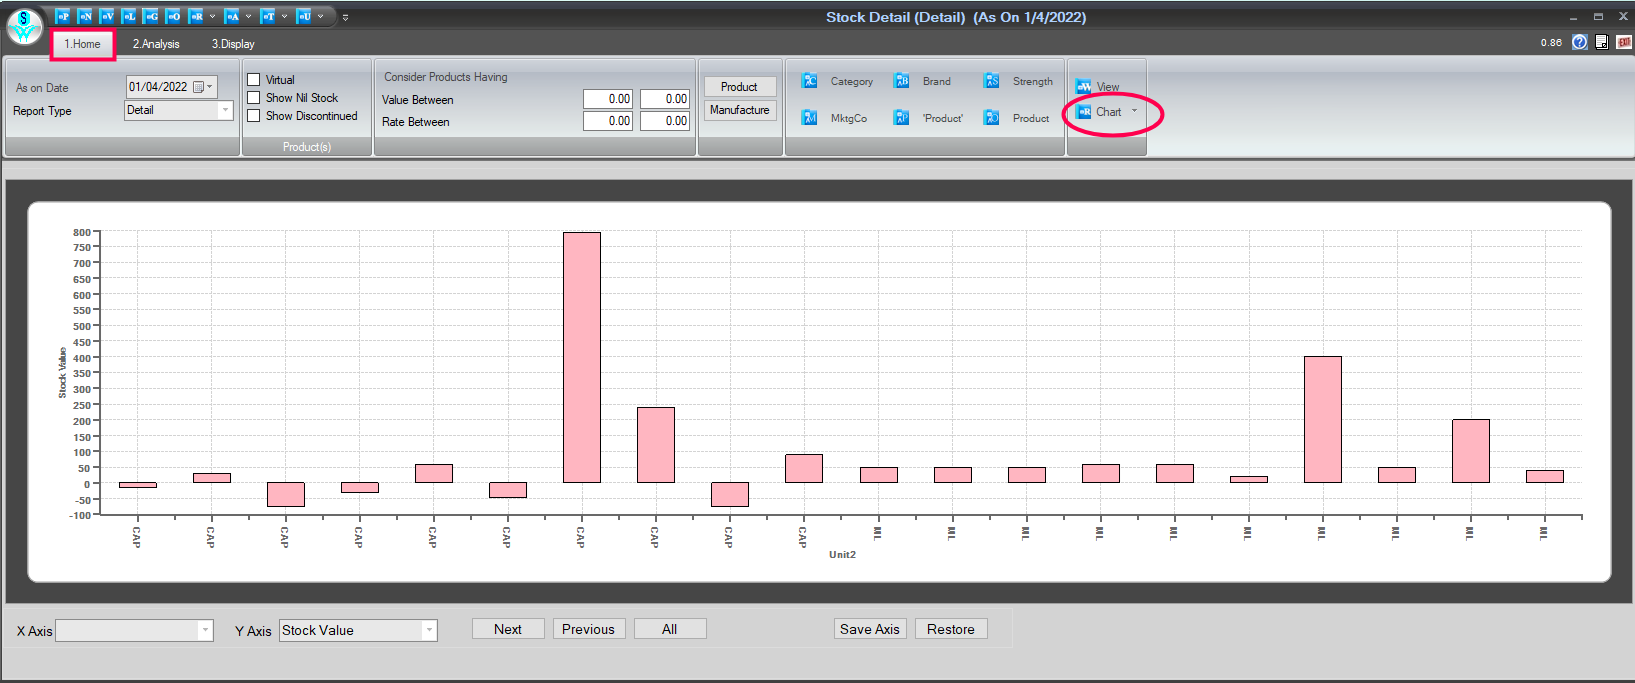Click the Category label in the ribbon
Image resolution: width=1635 pixels, height=683 pixels.
click(852, 82)
